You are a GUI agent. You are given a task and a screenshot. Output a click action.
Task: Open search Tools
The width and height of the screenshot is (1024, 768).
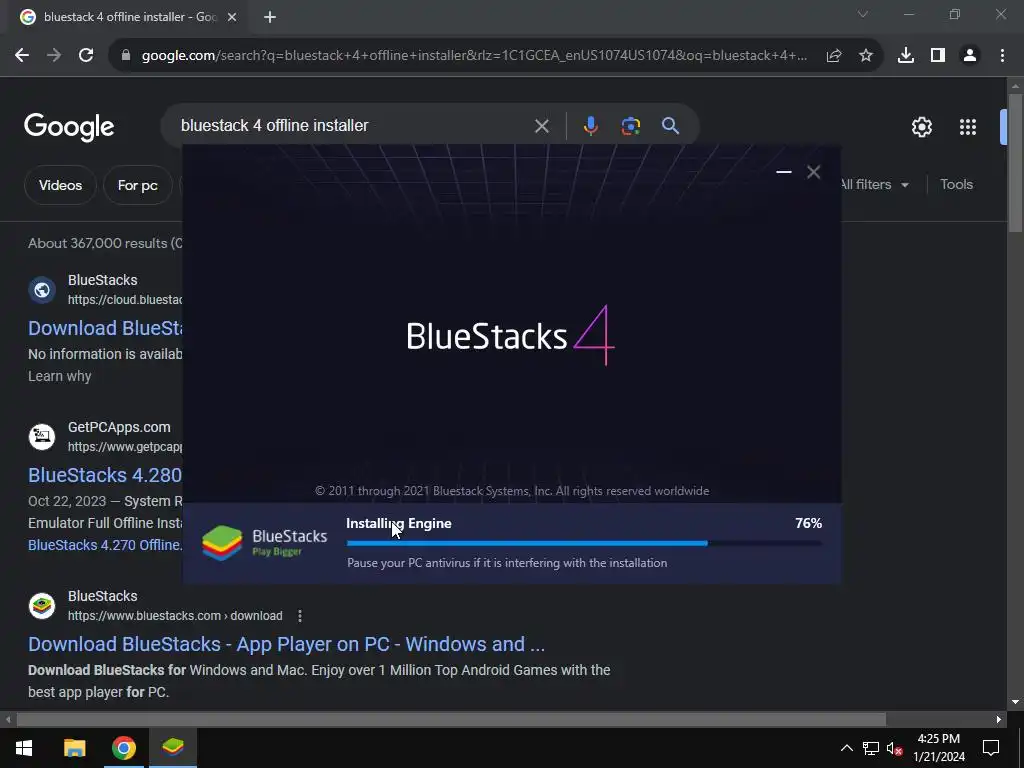[x=956, y=185]
